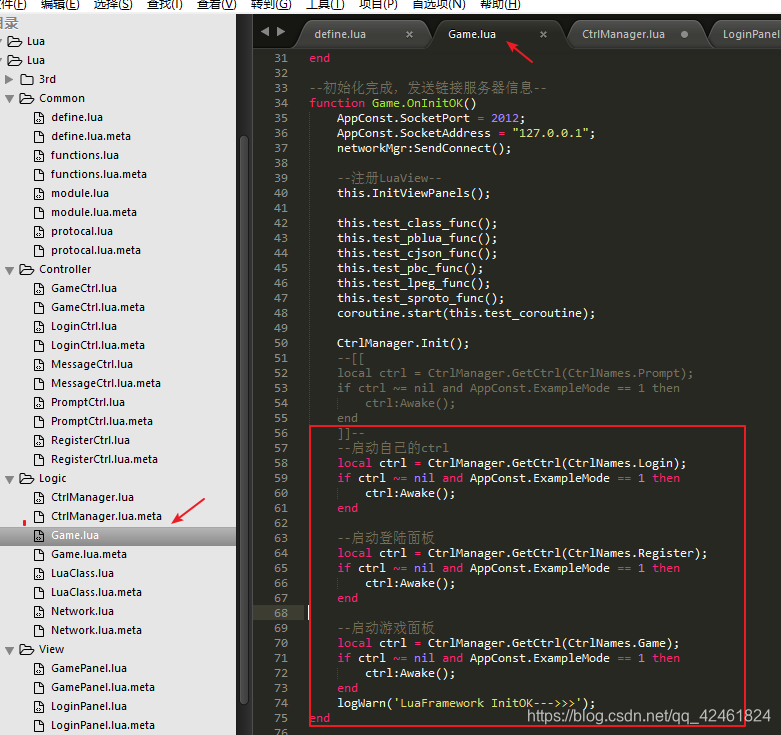Click the CtrlManager.lua file icon in sidebar
This screenshot has height=735, width=781.
tap(39, 497)
